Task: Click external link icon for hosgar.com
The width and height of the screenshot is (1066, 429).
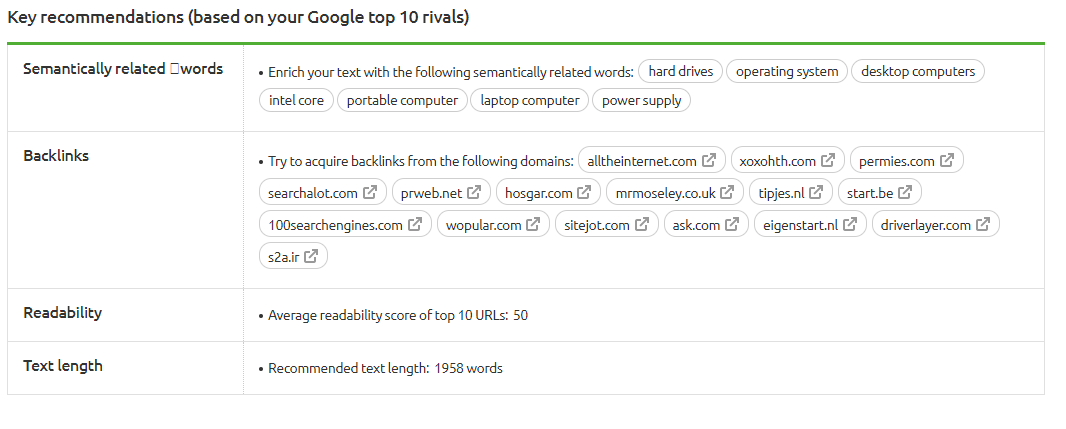Action: pyautogui.click(x=584, y=192)
